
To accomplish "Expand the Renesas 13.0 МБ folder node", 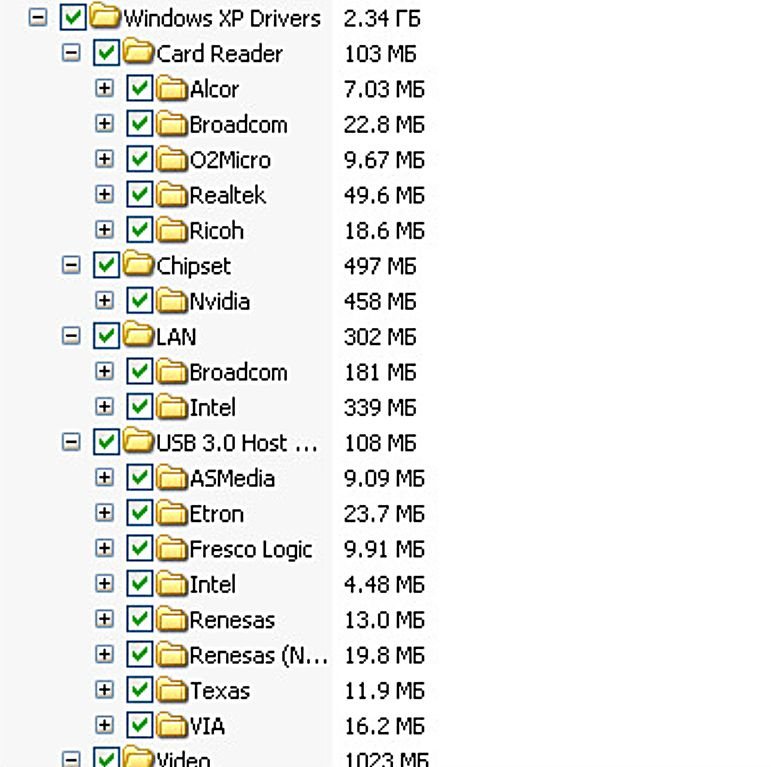I will 104,619.
